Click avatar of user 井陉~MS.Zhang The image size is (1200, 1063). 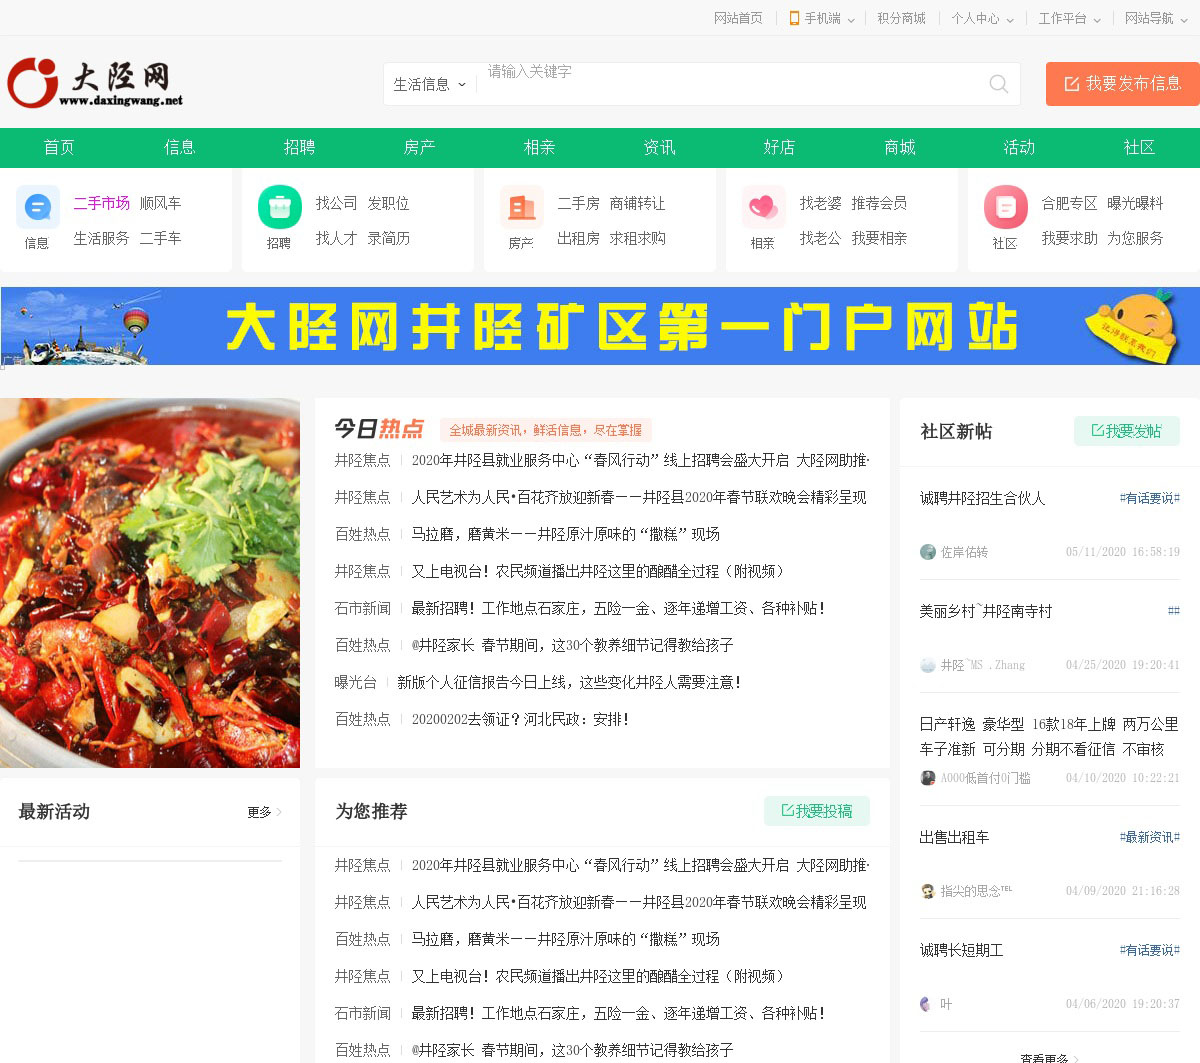click(928, 665)
